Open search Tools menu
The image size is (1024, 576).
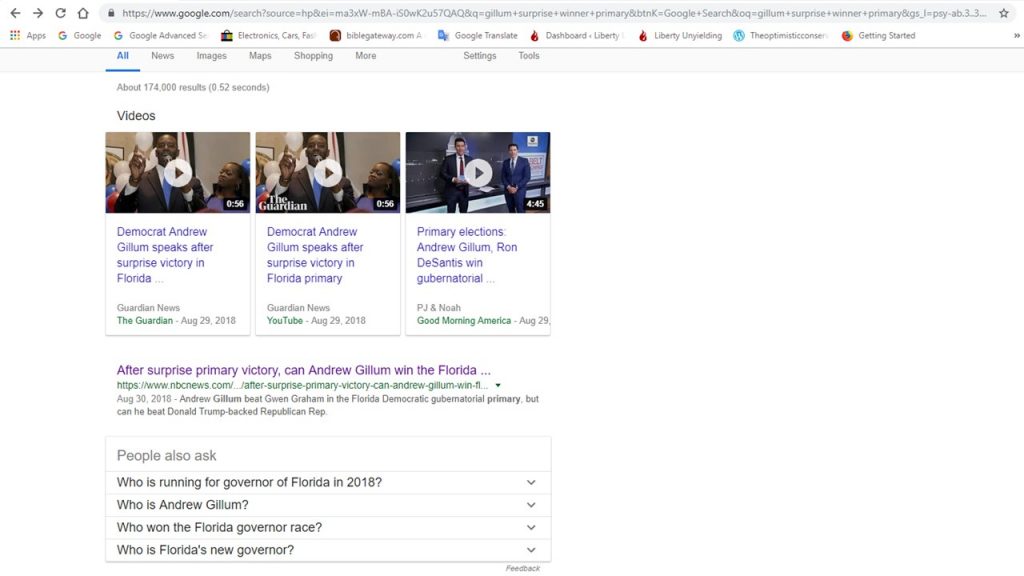(x=529, y=56)
